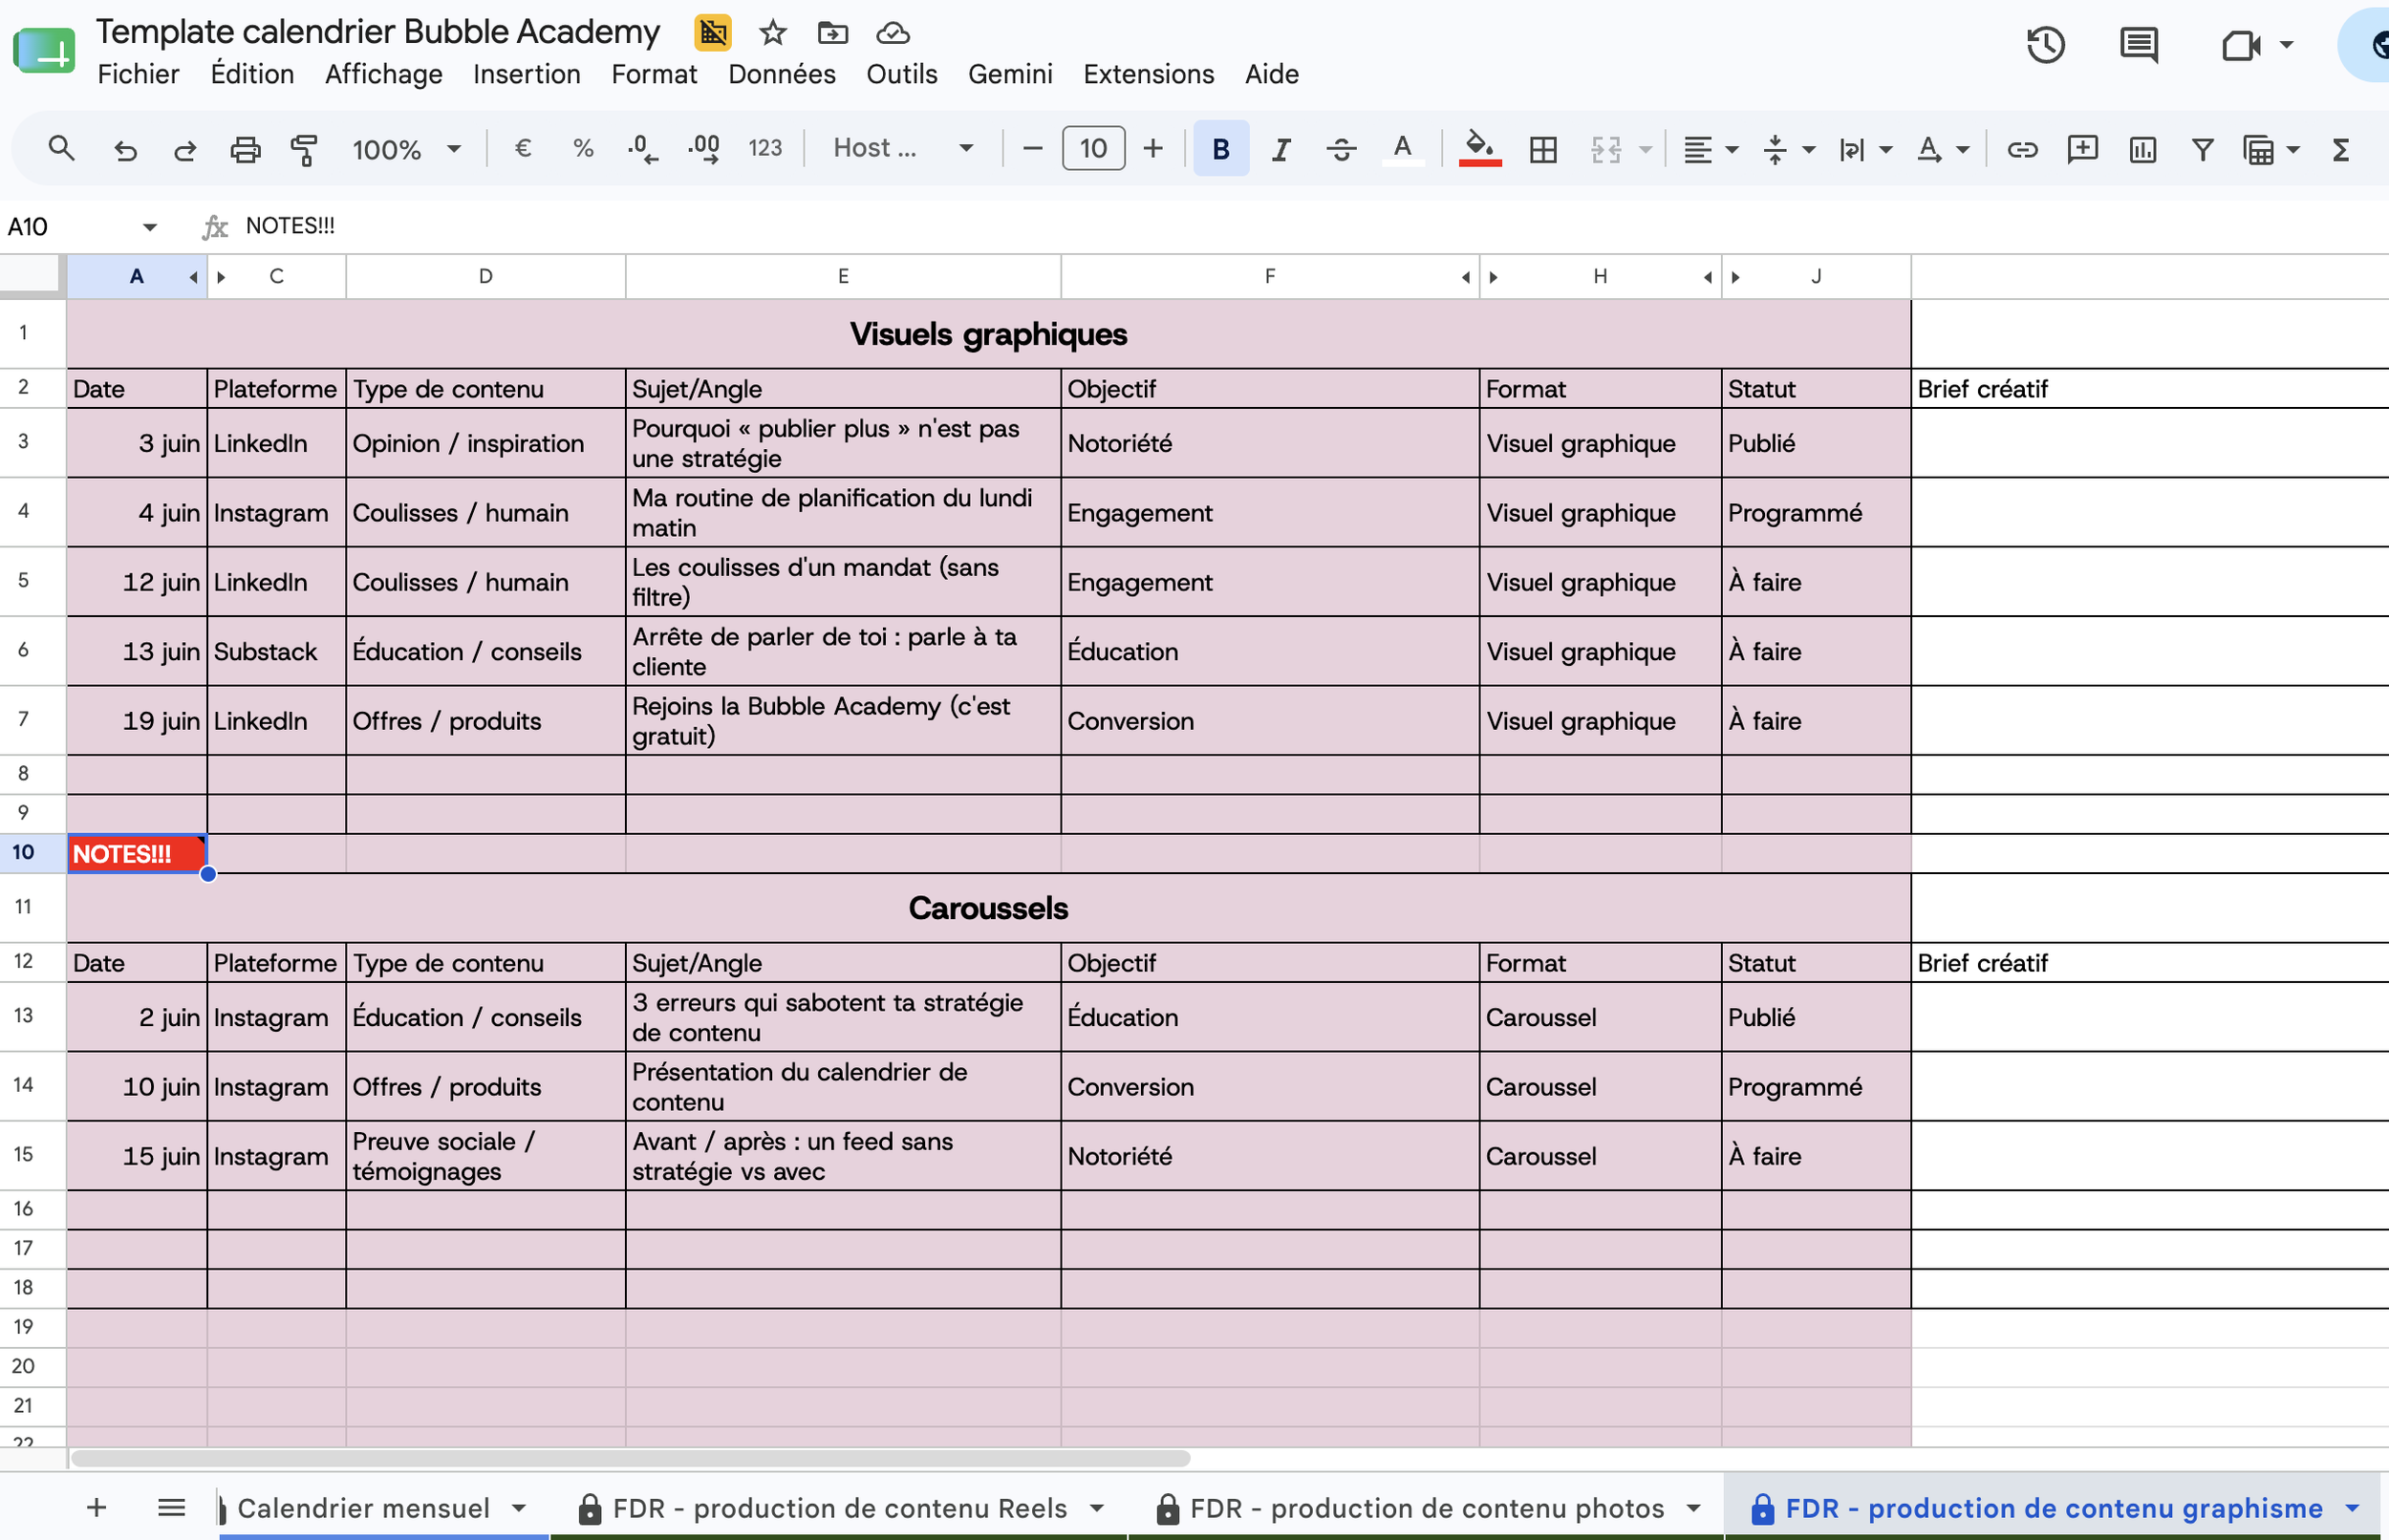Click the merge cells icon

click(1606, 149)
